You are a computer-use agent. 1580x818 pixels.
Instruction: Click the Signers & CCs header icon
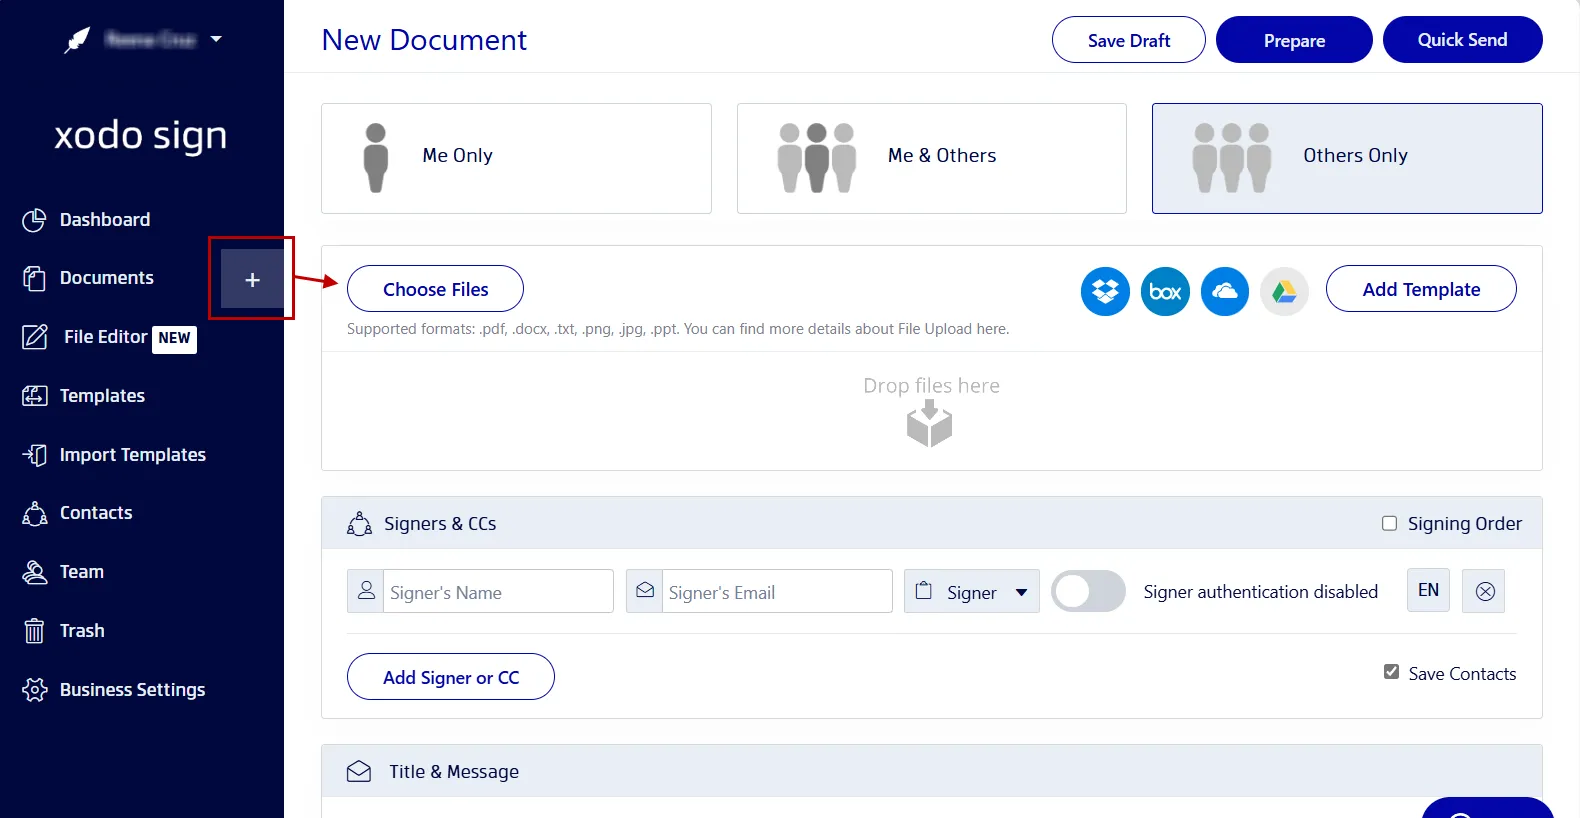pyautogui.click(x=359, y=524)
